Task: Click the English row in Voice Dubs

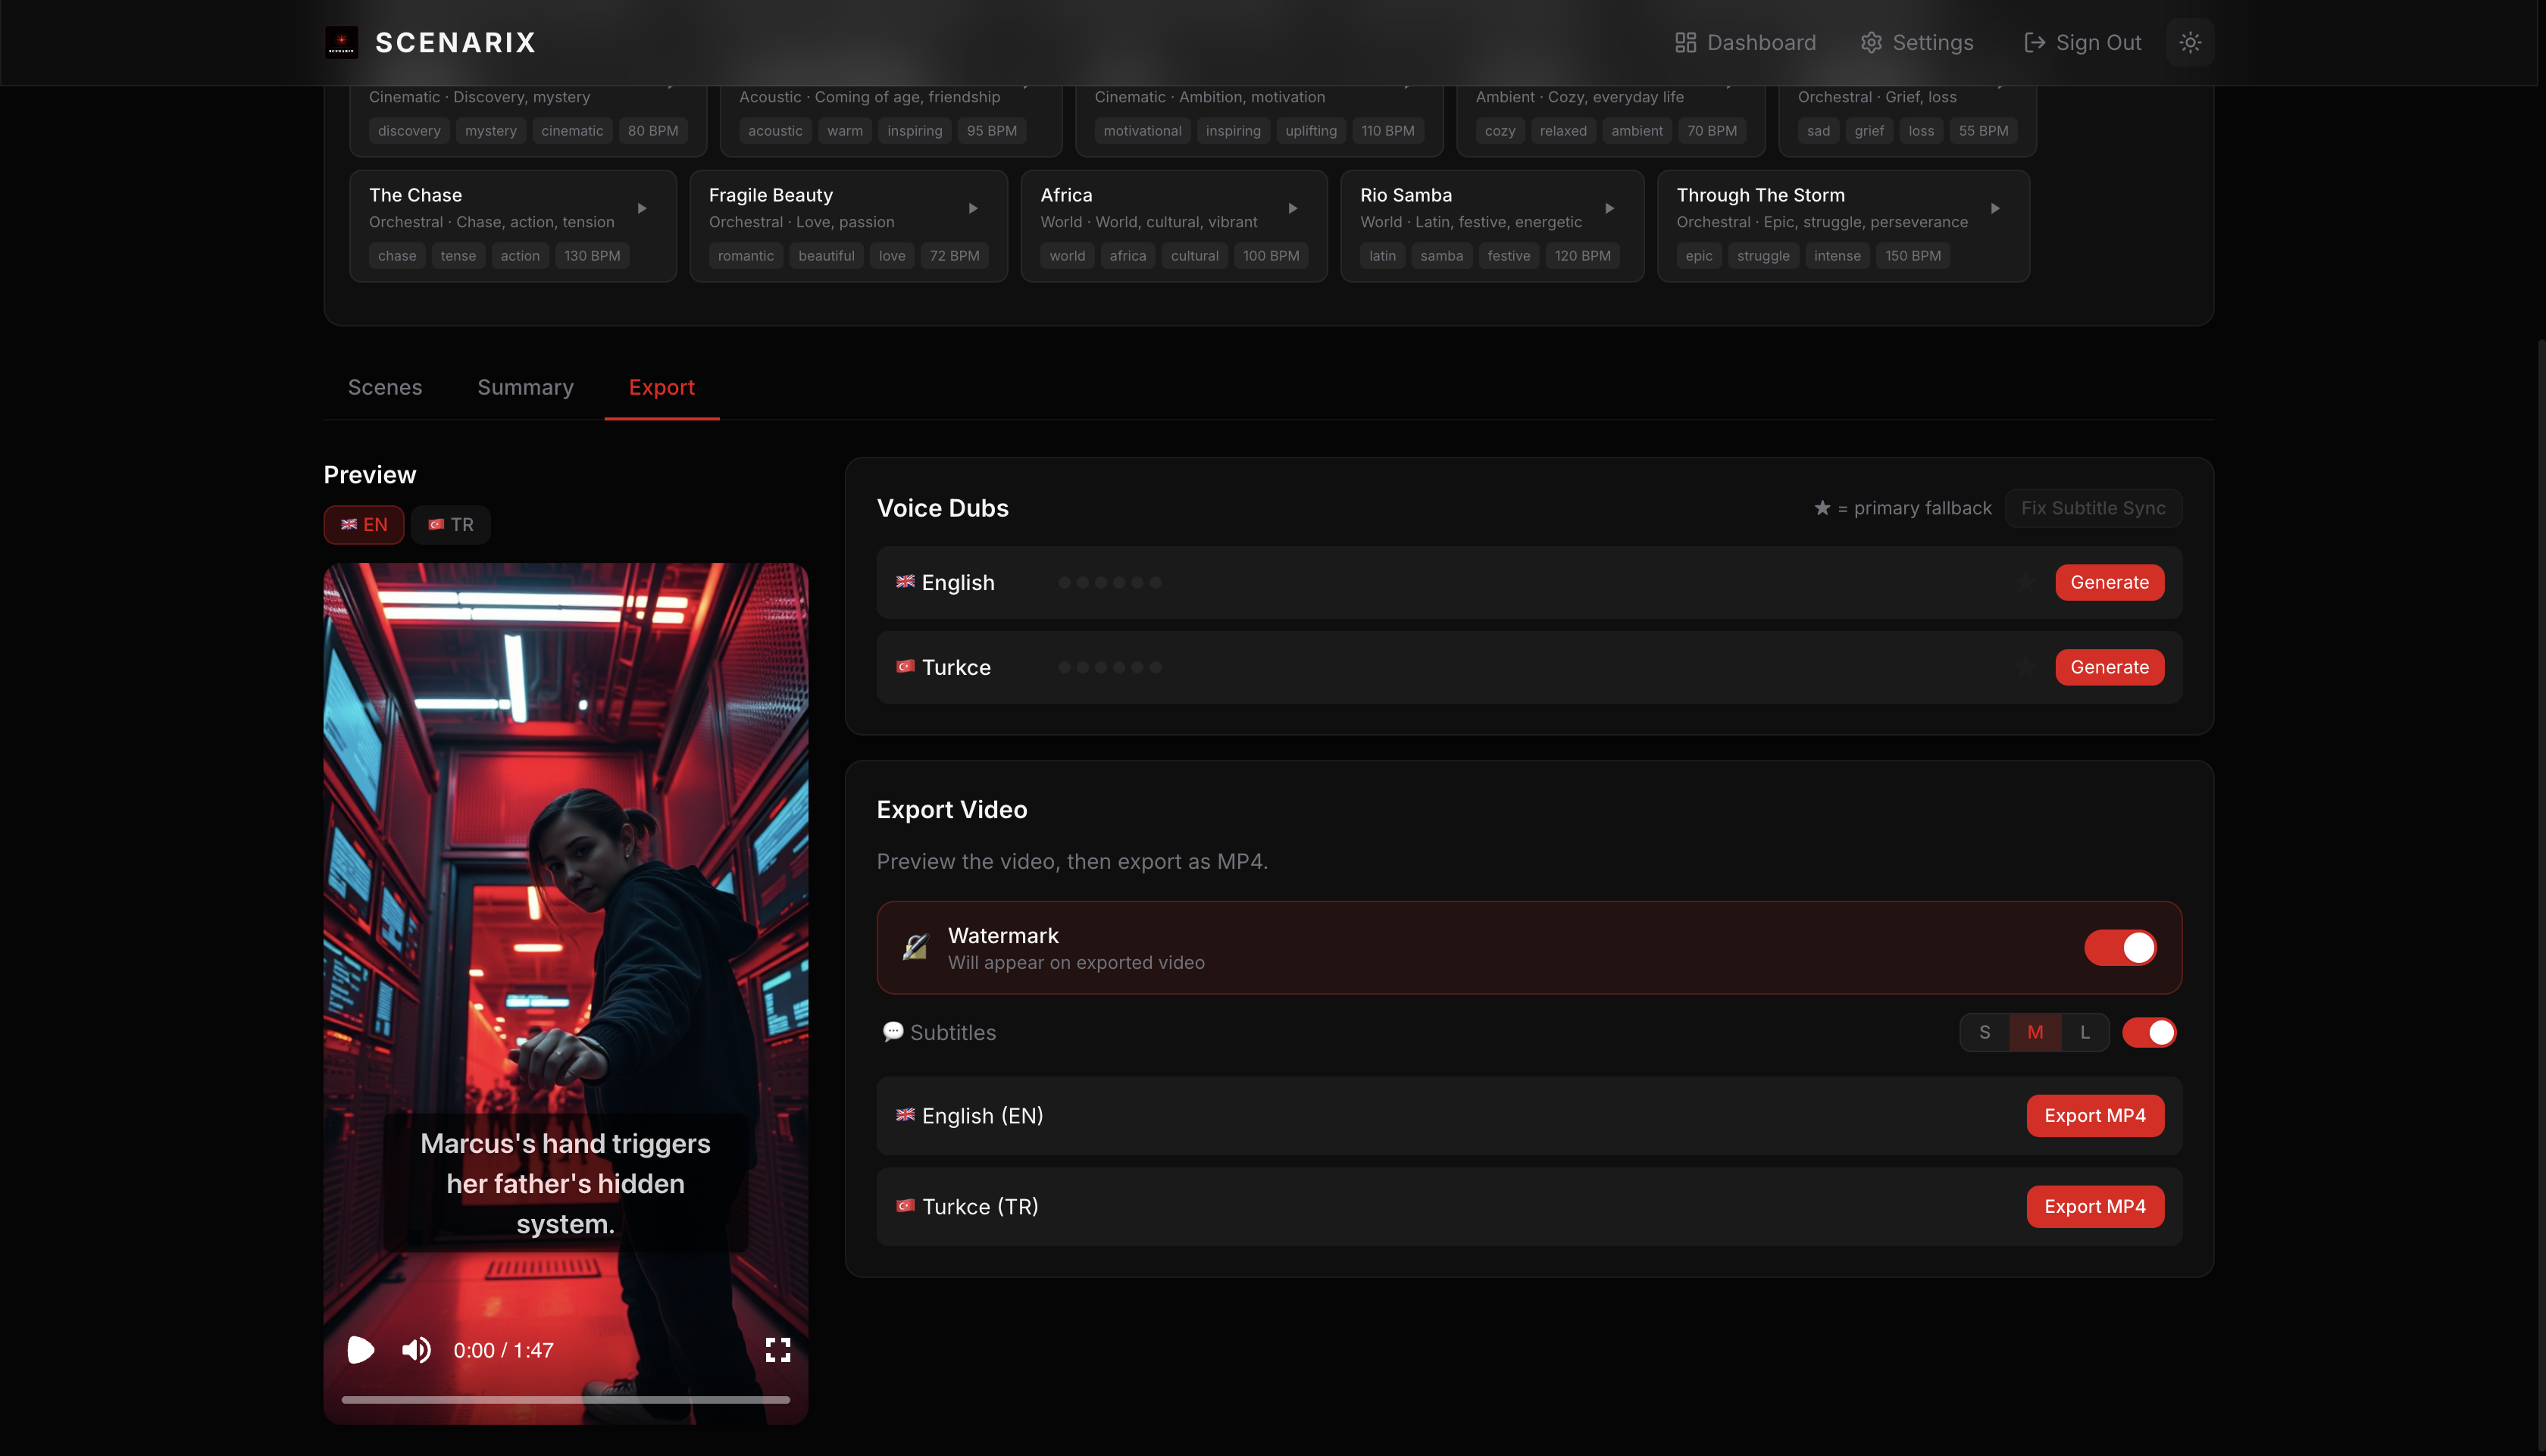Action: tap(1529, 582)
